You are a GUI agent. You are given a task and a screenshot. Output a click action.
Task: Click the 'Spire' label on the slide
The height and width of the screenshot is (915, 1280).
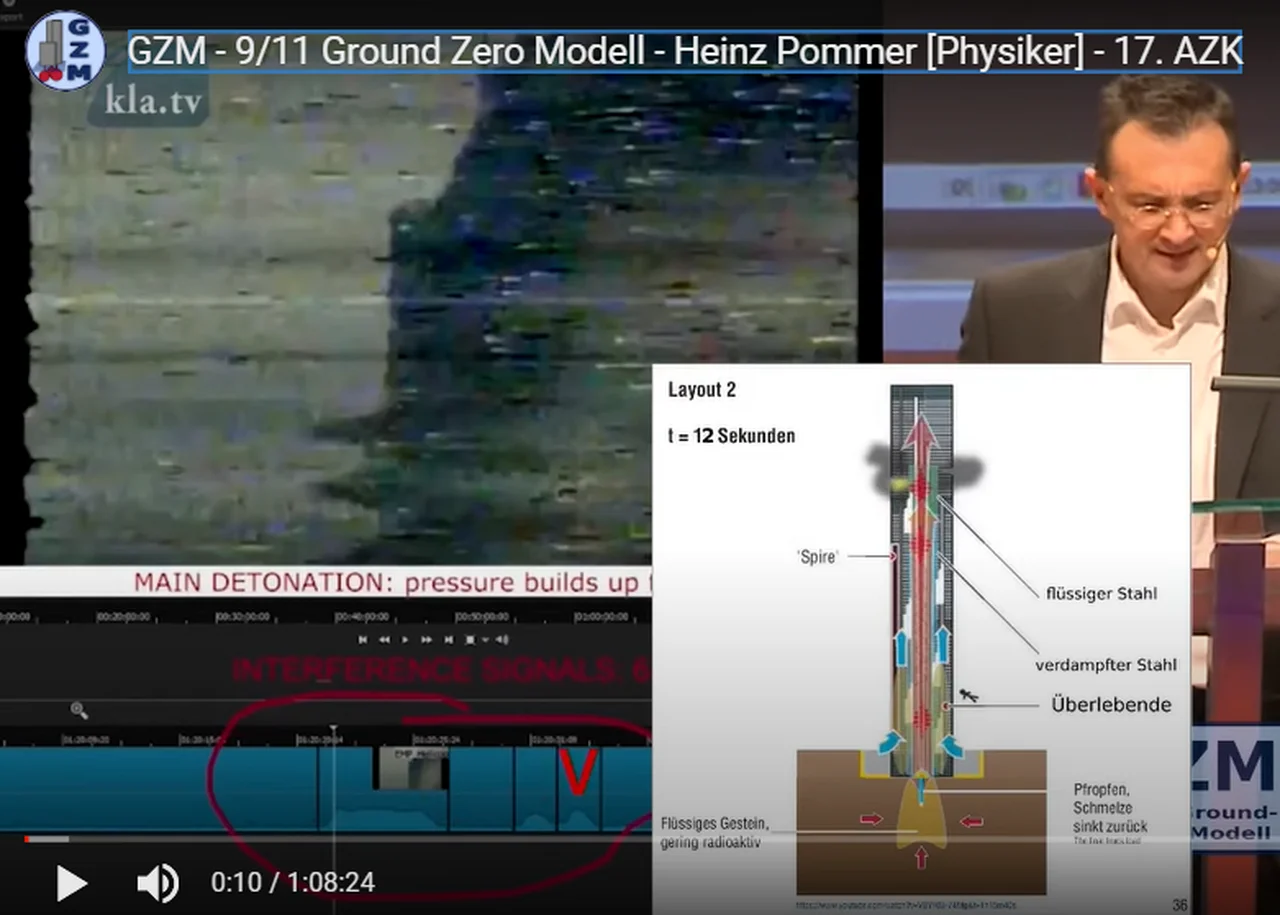818,557
